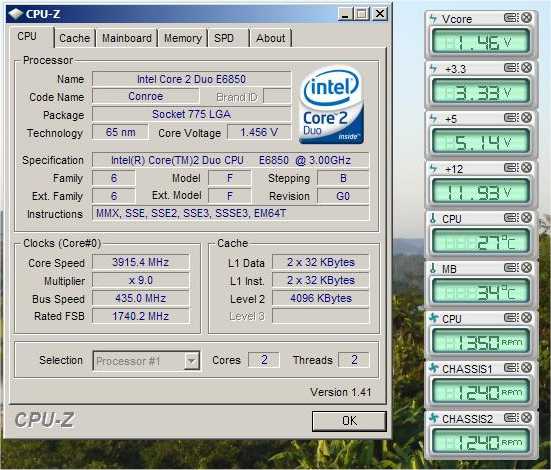
Task: Click the L1 Data value 2 x 32 KBytes
Action: (x=321, y=262)
